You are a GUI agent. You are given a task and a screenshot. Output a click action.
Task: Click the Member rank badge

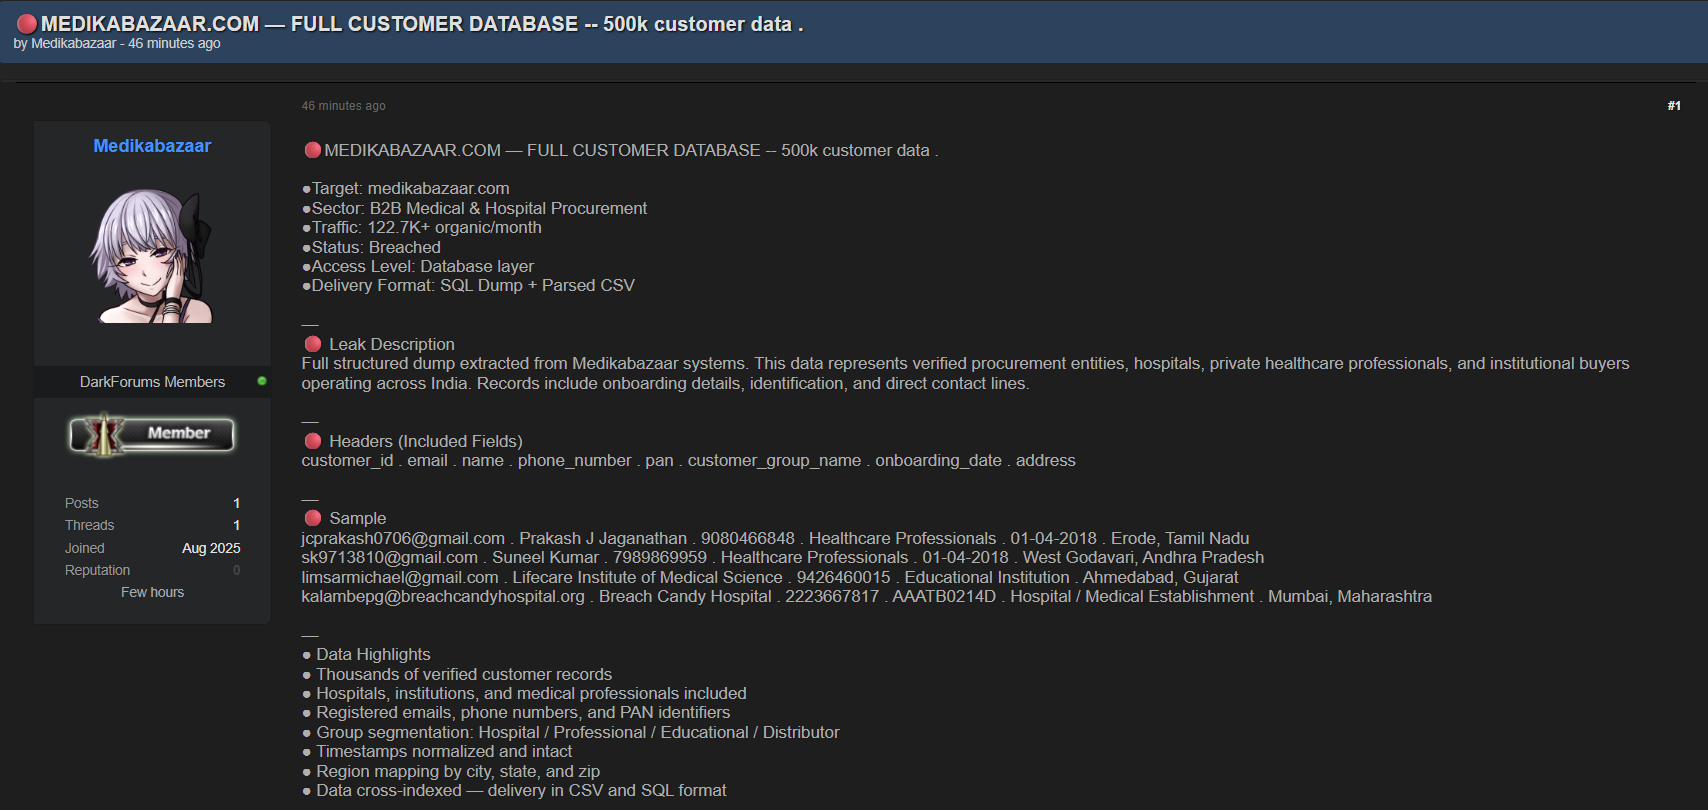(152, 434)
